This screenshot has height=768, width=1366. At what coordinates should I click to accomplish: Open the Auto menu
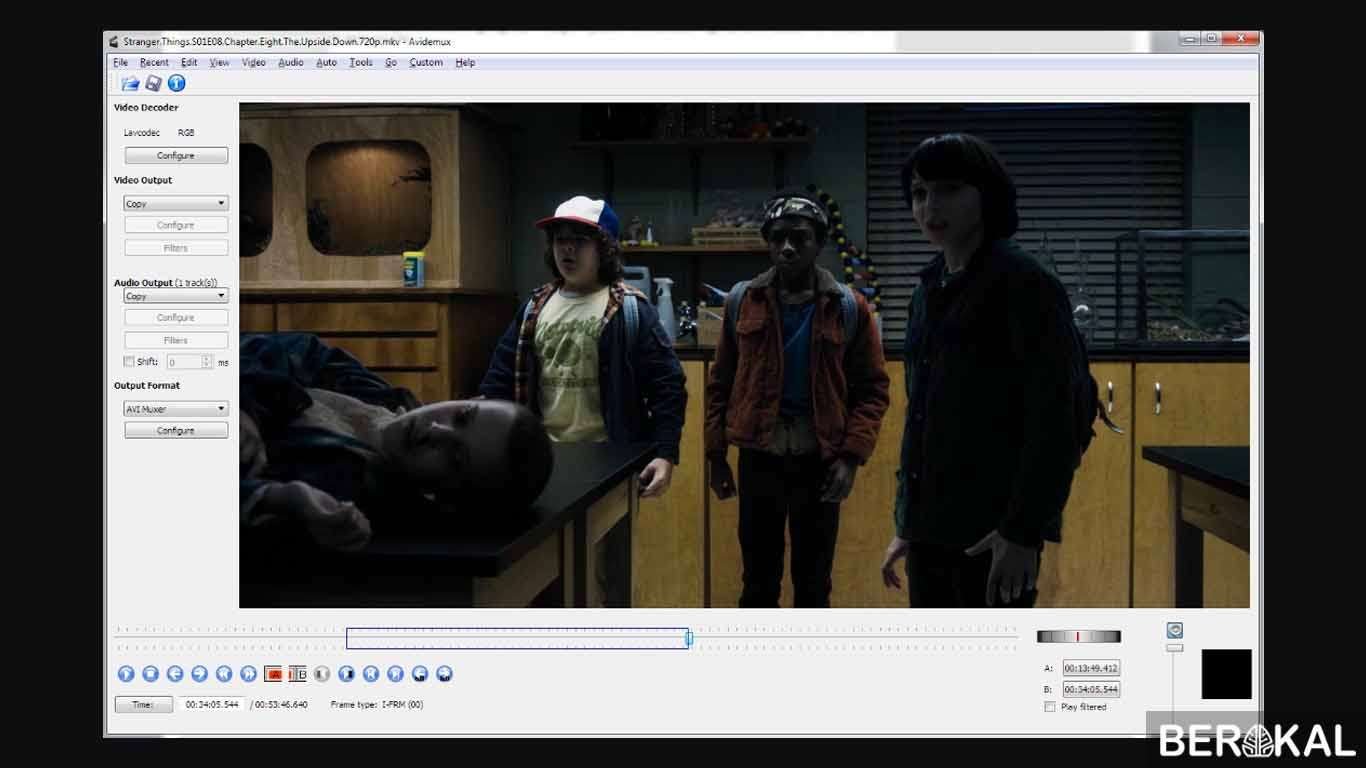(327, 62)
